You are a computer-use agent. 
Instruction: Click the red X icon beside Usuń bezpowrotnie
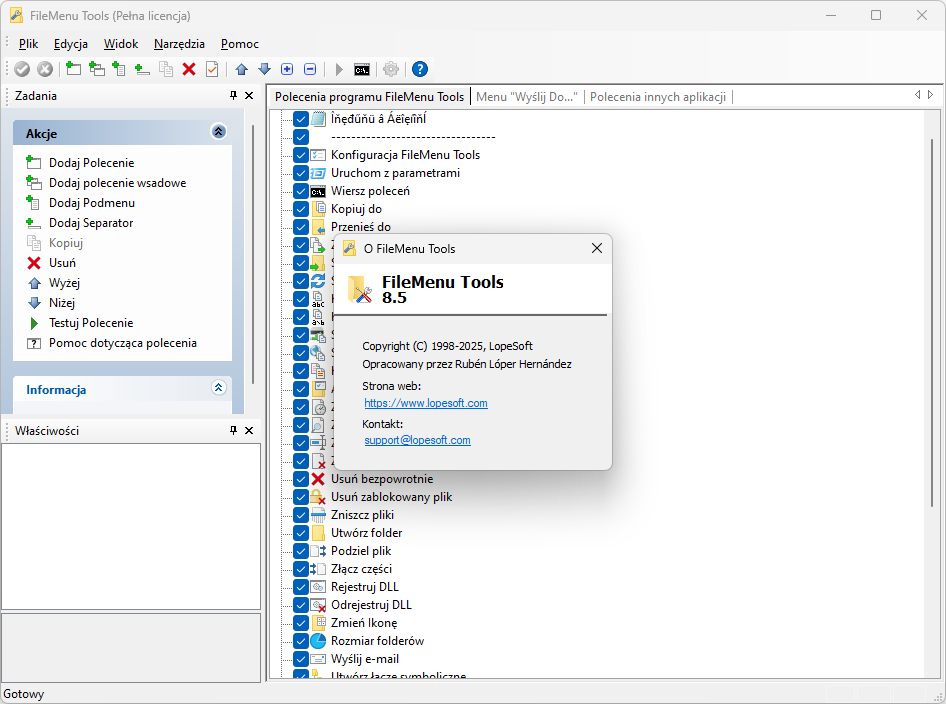pos(318,479)
